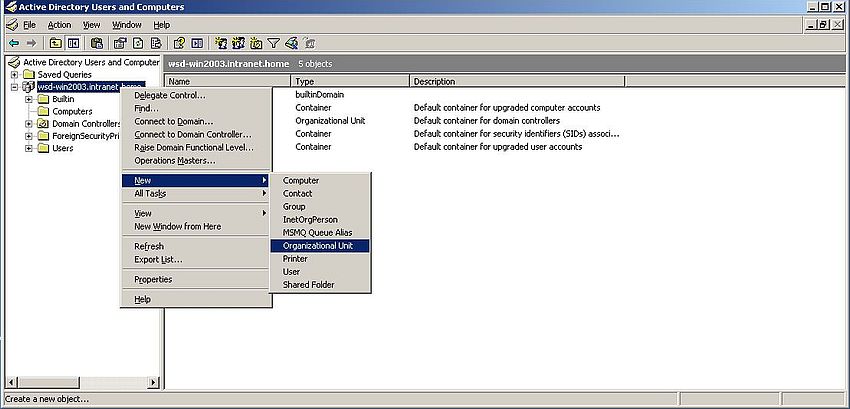Click the tree pane horizontal scrollbar
This screenshot has width=850, height=409.
tap(80, 381)
